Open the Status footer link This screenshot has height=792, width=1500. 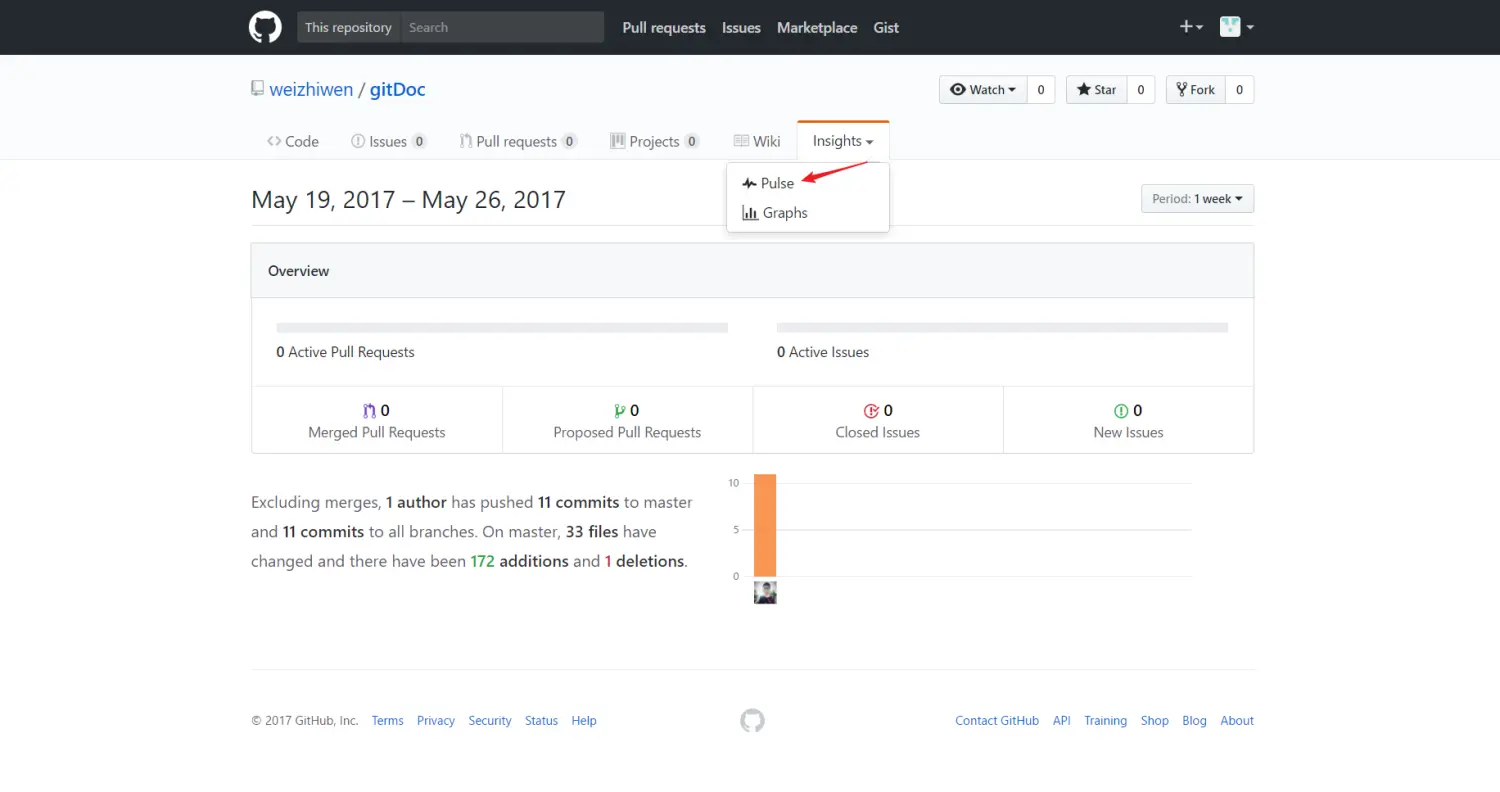(541, 720)
